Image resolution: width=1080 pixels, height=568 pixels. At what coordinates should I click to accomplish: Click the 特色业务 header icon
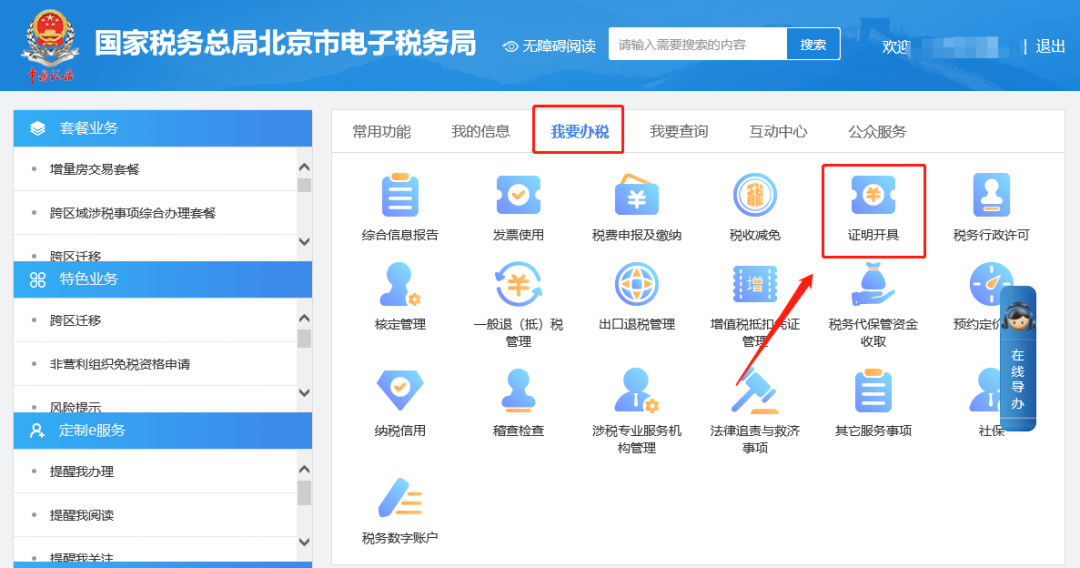coord(38,280)
